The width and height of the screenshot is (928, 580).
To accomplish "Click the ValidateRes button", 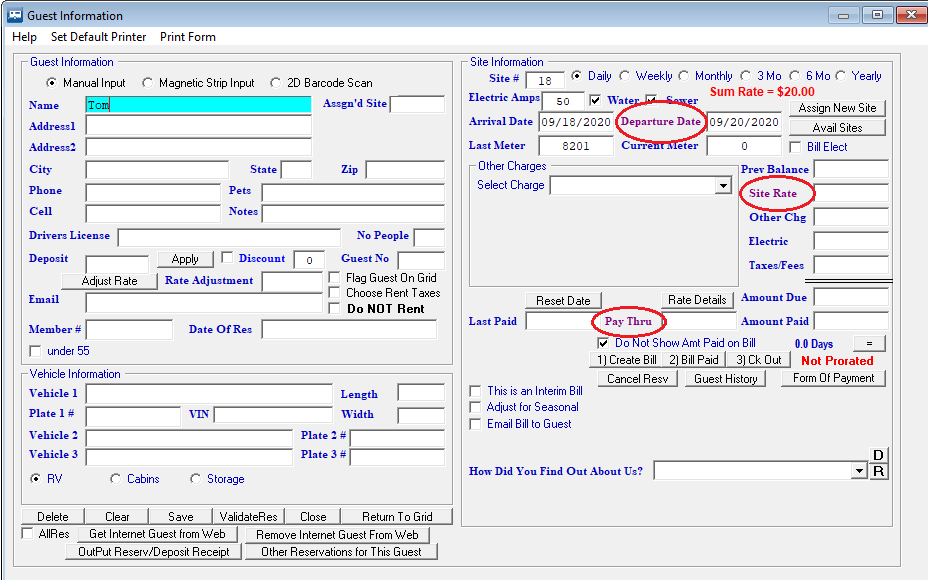I will [249, 517].
